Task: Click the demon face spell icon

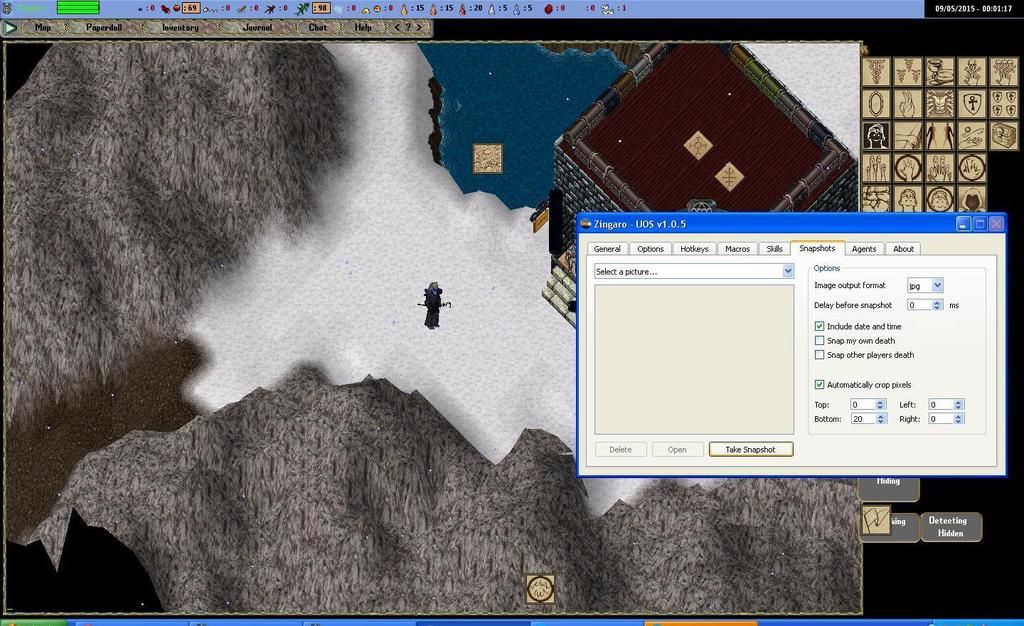Action: (940, 103)
